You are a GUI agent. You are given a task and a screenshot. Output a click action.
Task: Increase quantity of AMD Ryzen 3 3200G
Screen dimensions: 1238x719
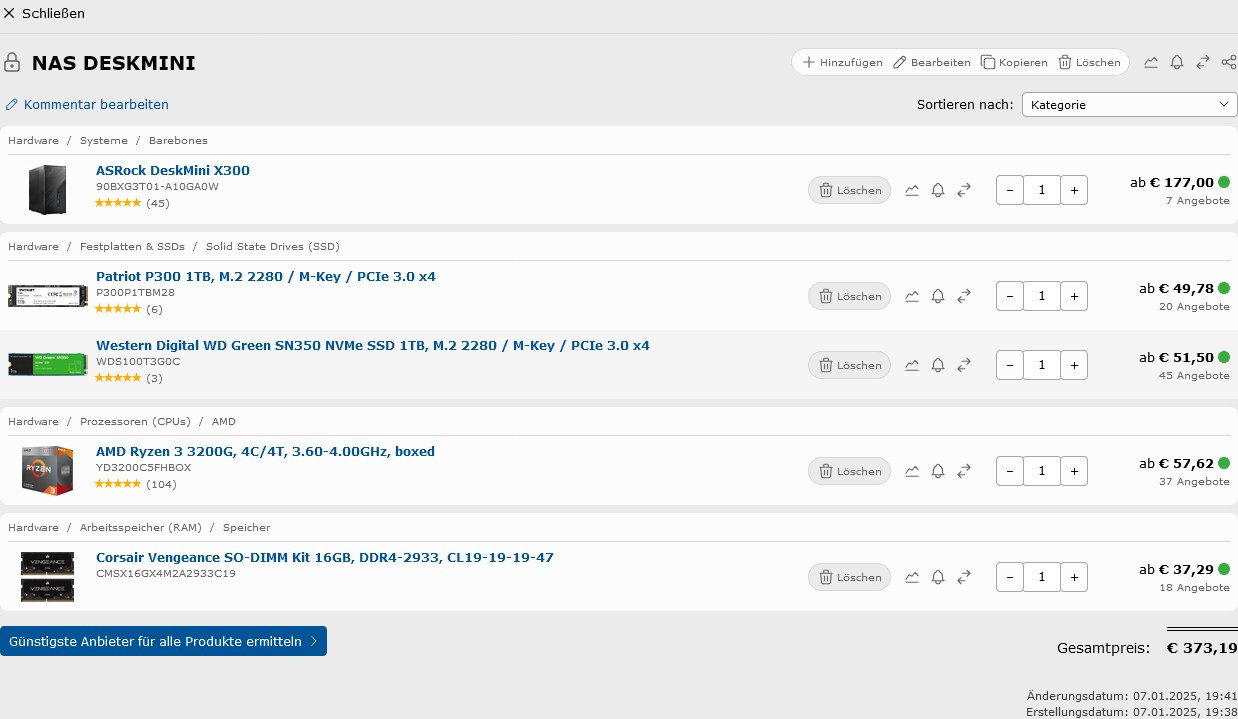click(x=1074, y=471)
